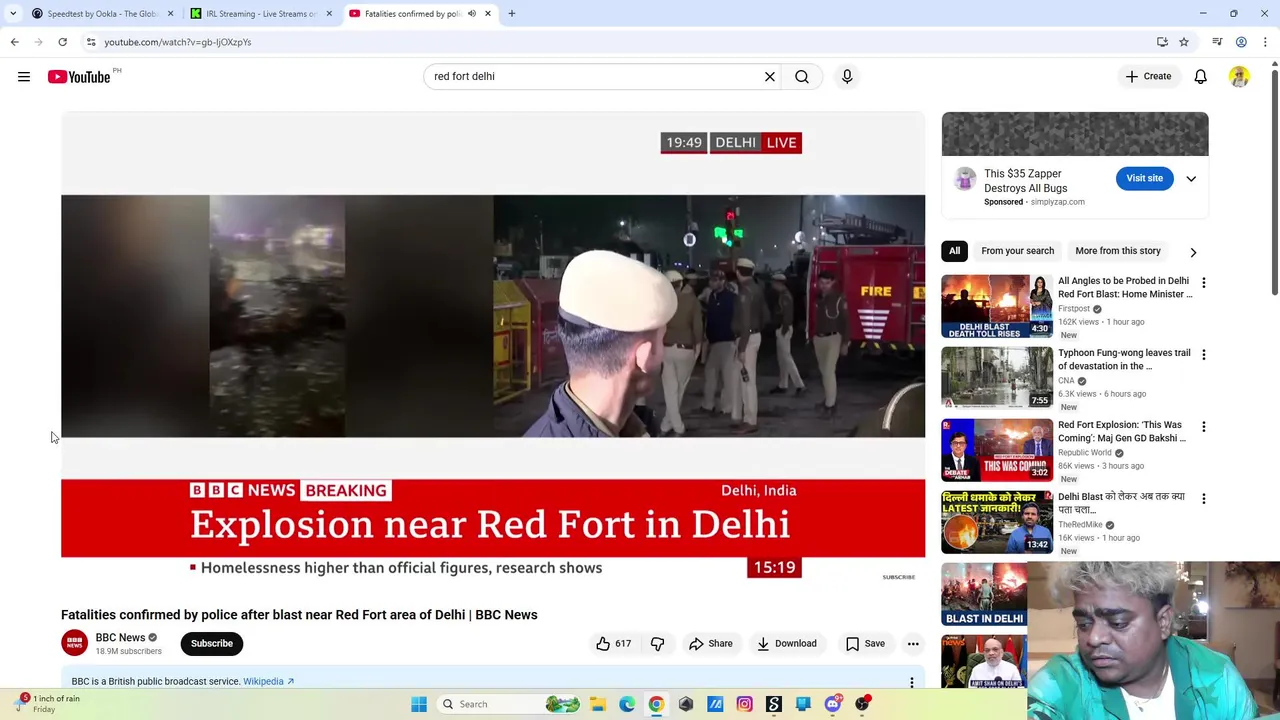Open the BBC News channel name
This screenshot has width=1280, height=720.
[120, 637]
